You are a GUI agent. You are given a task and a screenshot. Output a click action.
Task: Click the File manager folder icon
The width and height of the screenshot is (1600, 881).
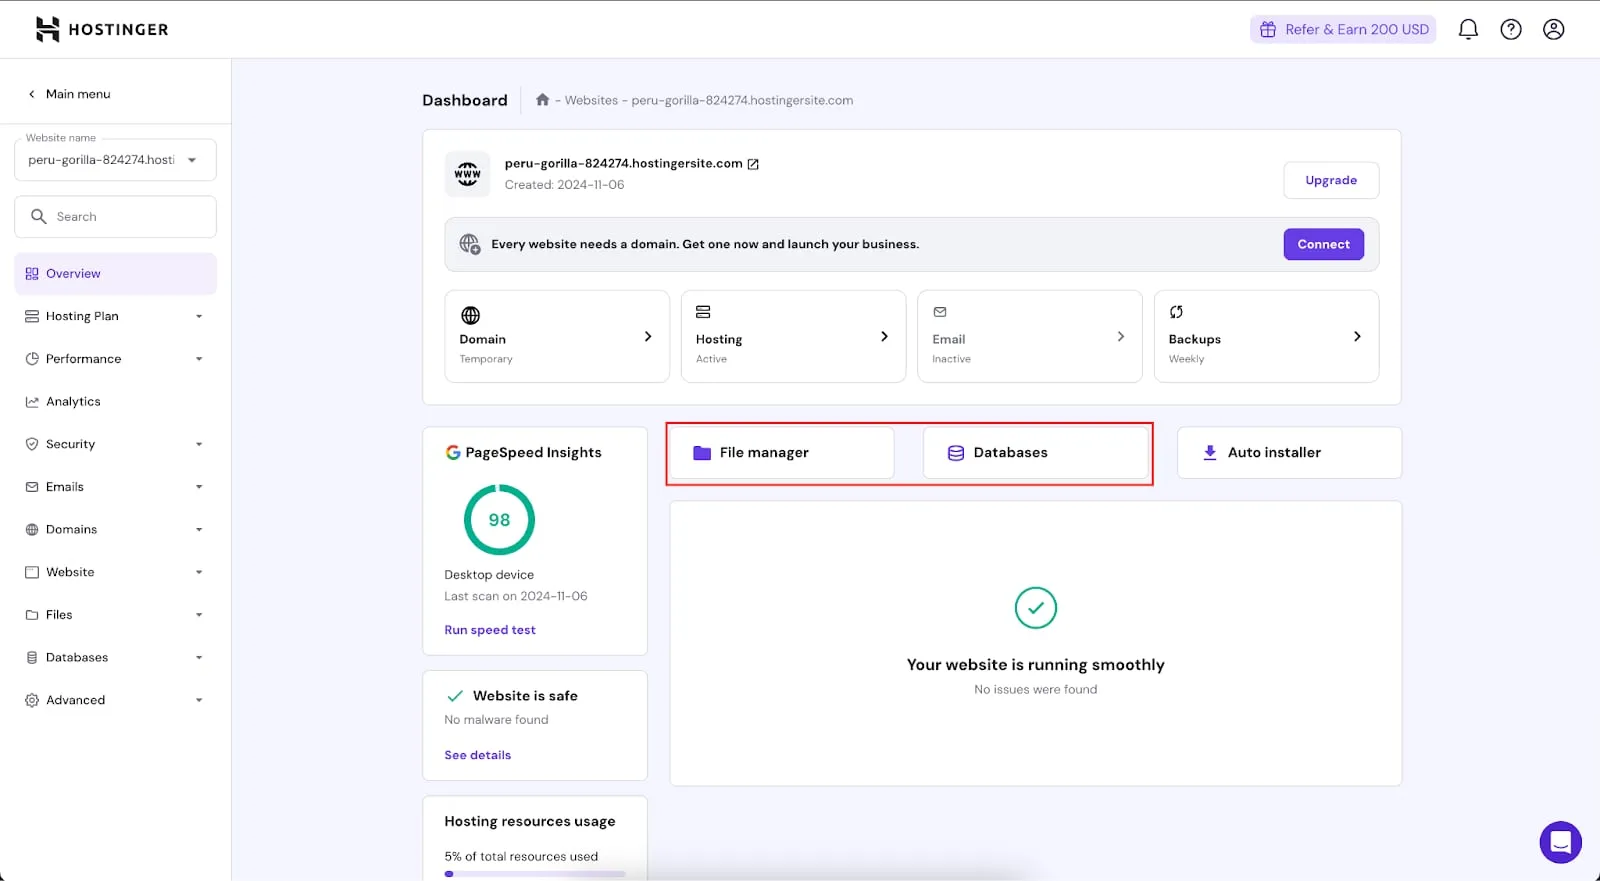[702, 453]
